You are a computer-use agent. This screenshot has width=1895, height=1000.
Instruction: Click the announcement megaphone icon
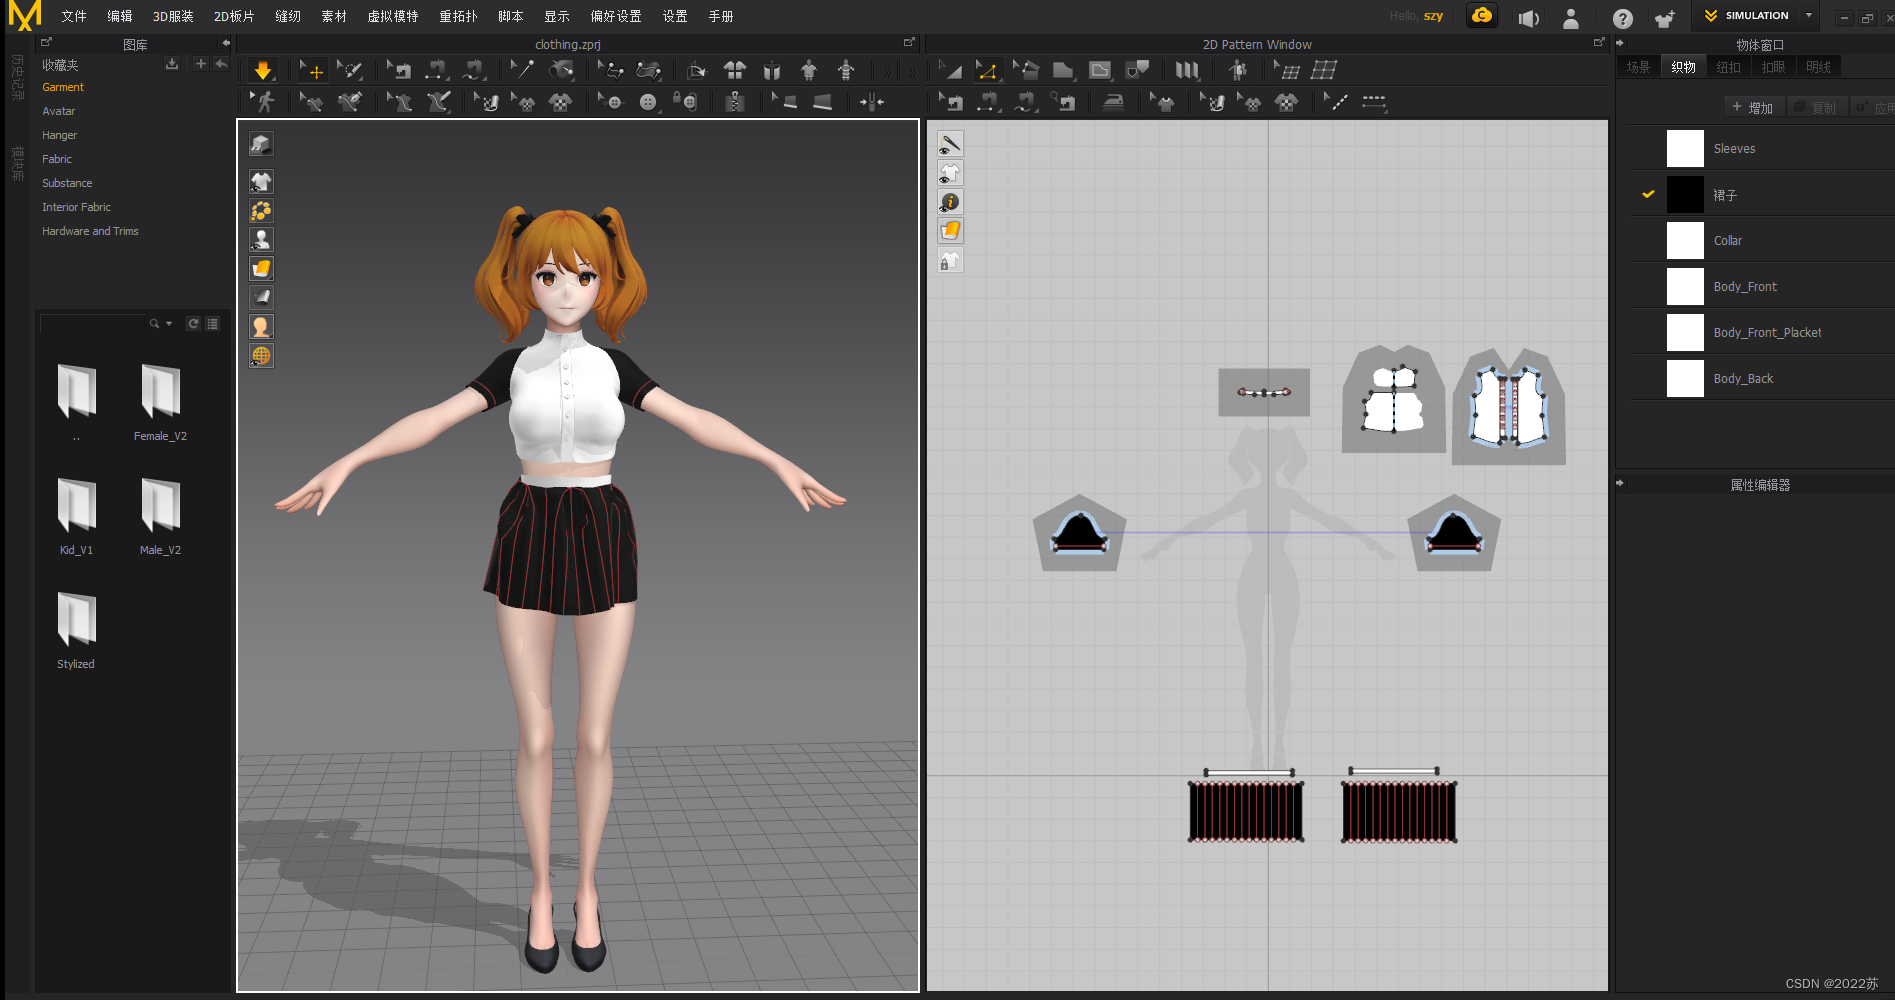1528,18
